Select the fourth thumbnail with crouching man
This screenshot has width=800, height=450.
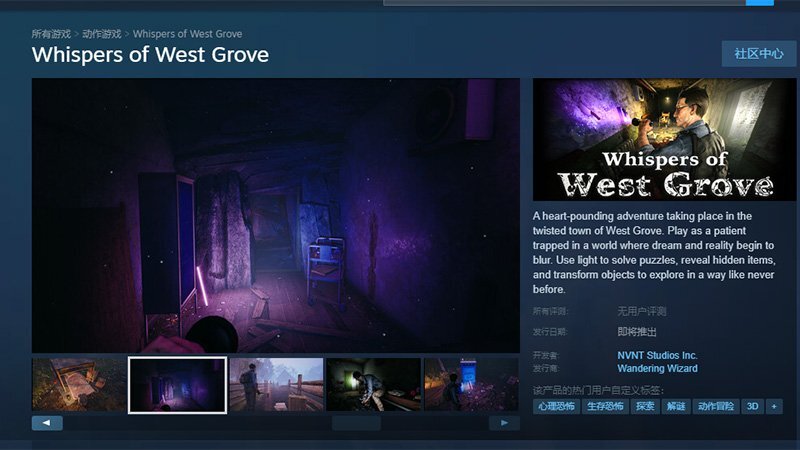click(x=373, y=385)
